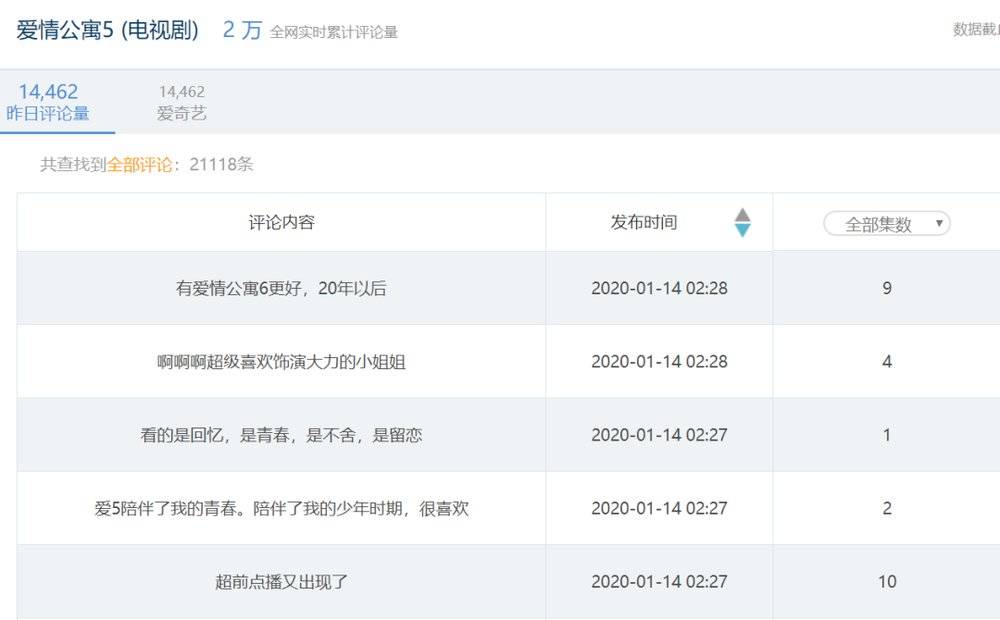This screenshot has height=620, width=1000.
Task: Switch to the 昨日评论量 tab
Action: (x=48, y=103)
